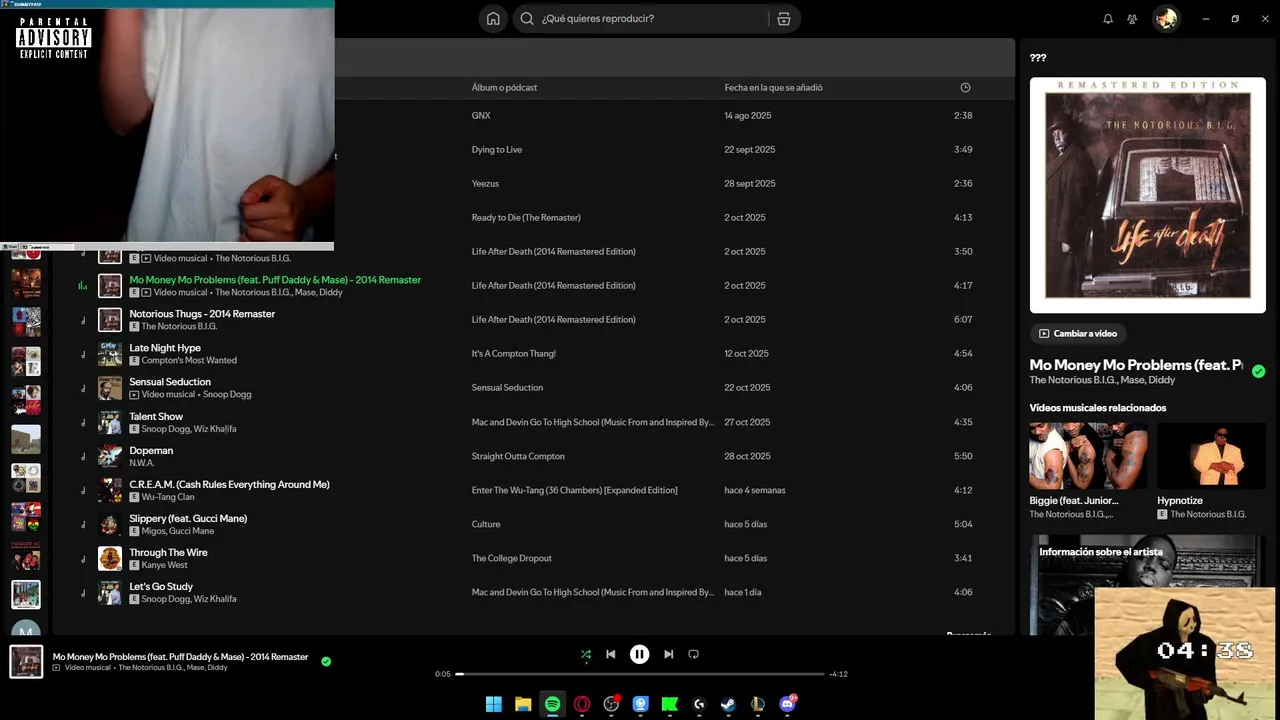Toggle shuffle playback
The image size is (1280, 720).
click(x=586, y=654)
